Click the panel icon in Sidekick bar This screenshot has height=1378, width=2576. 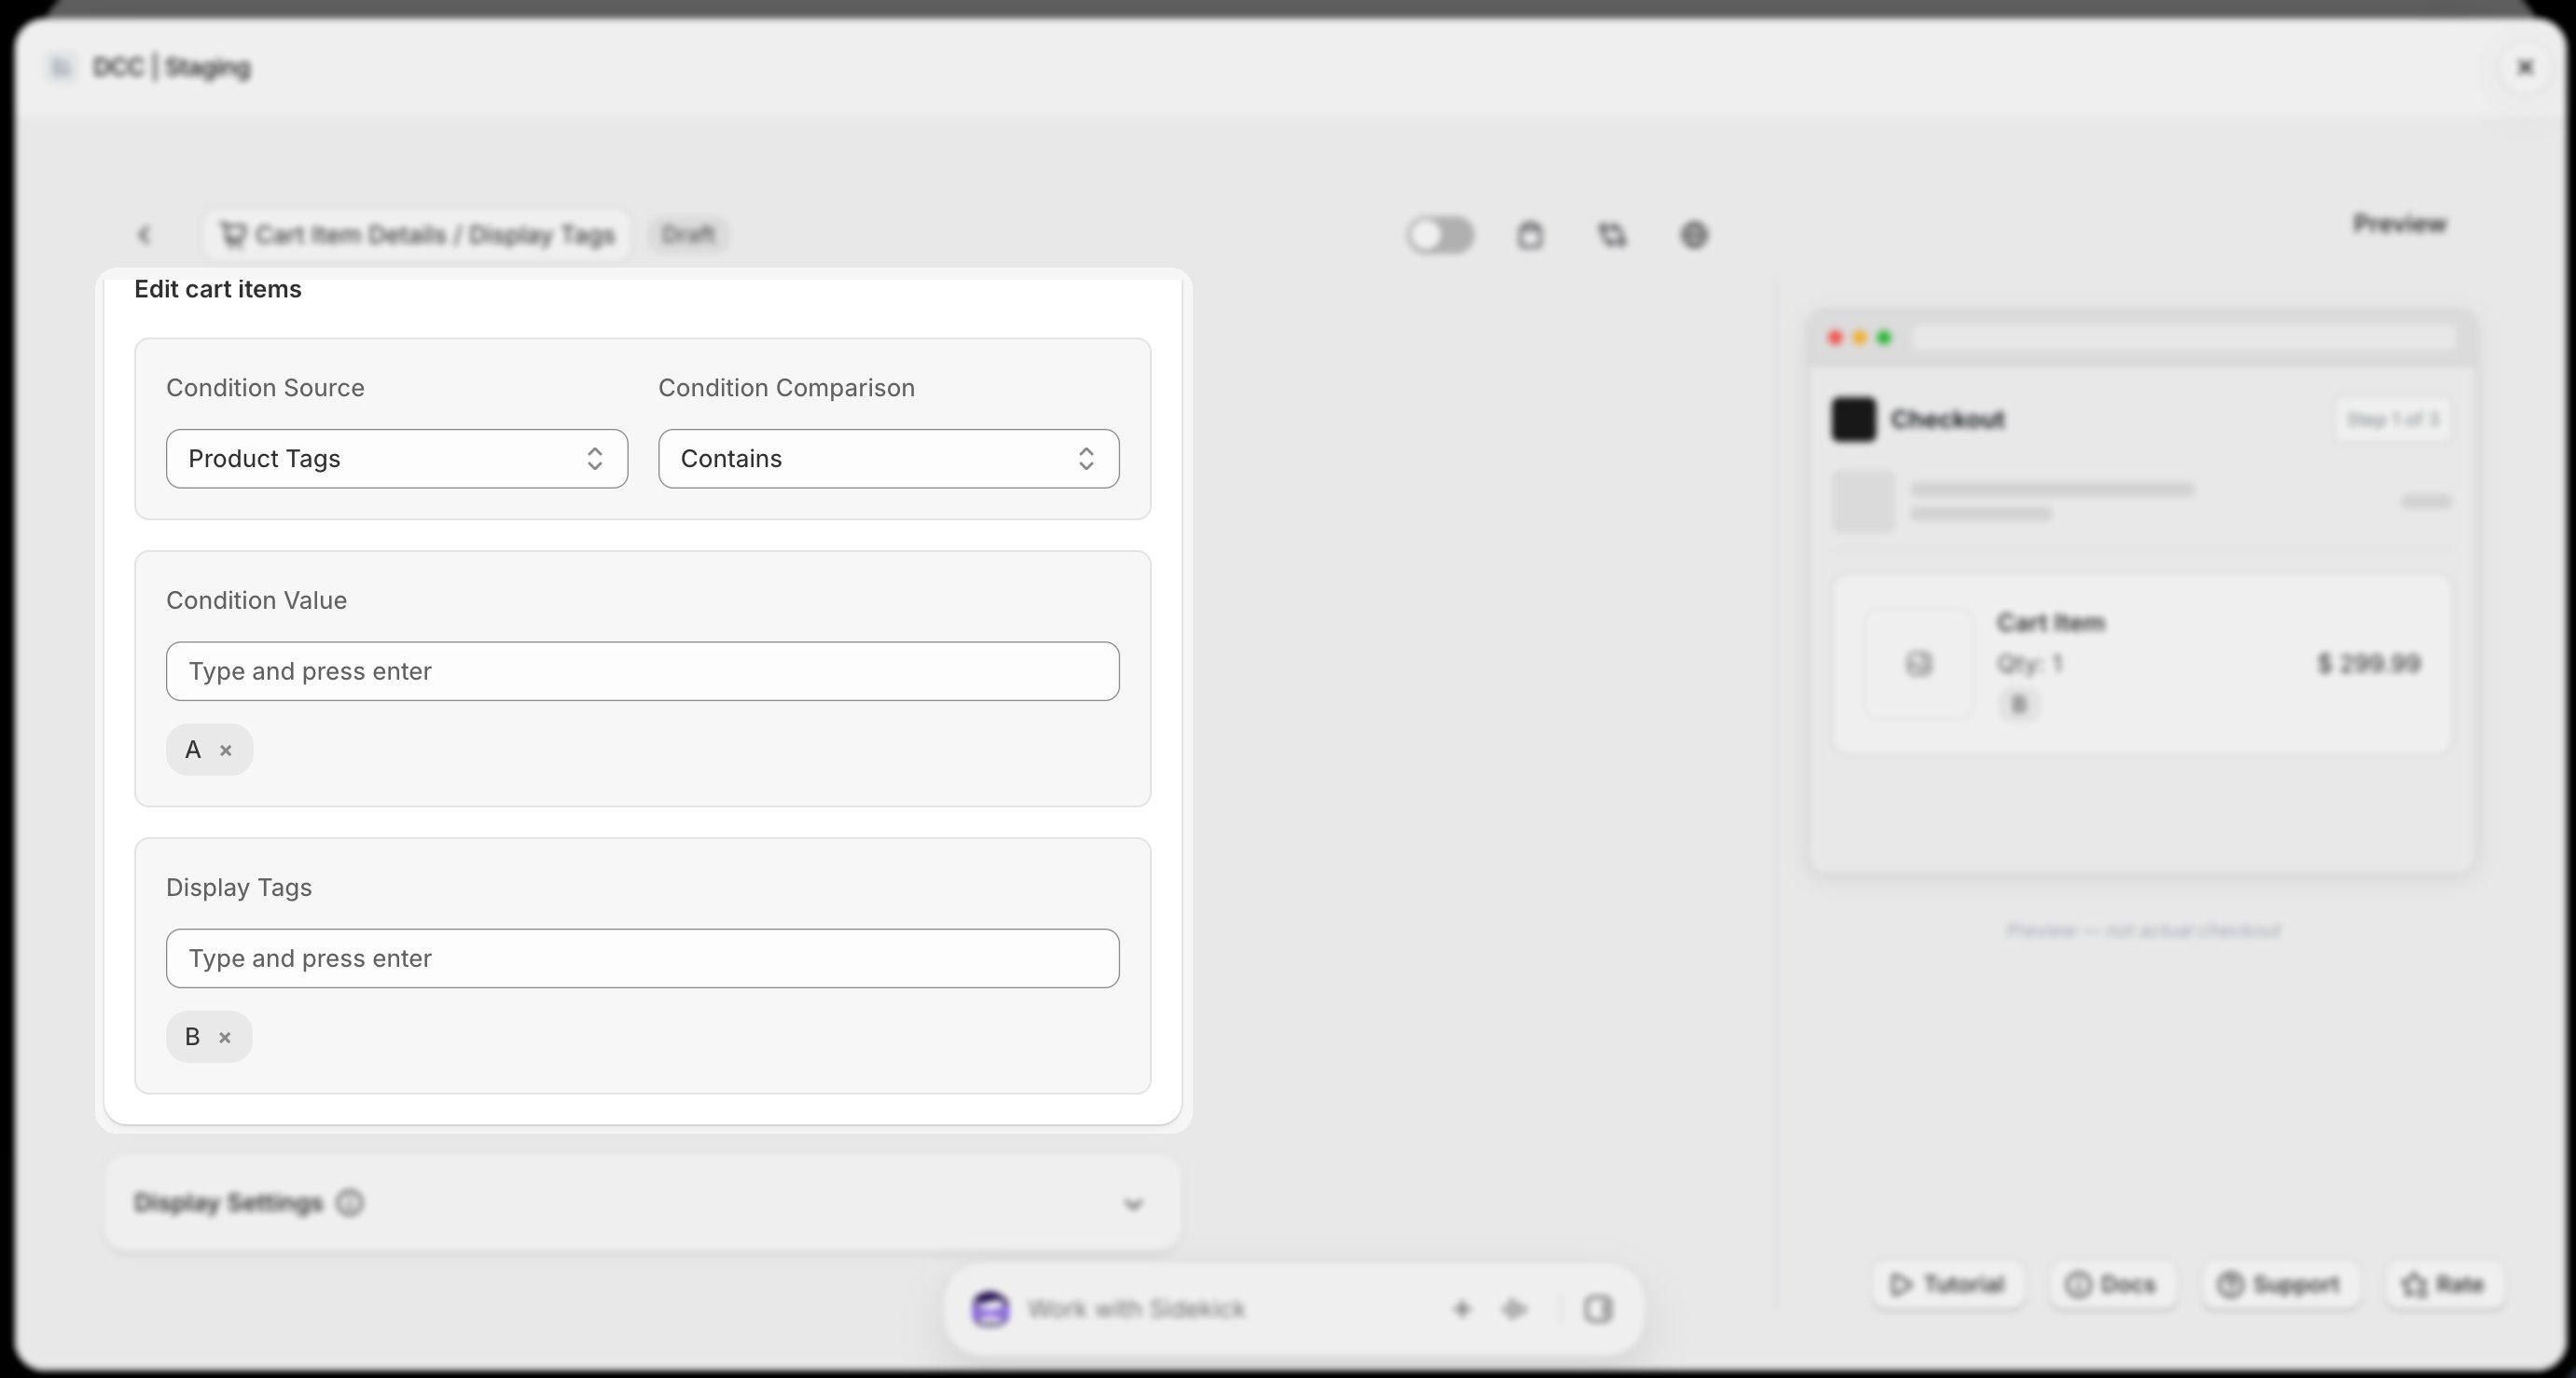coord(1598,1309)
